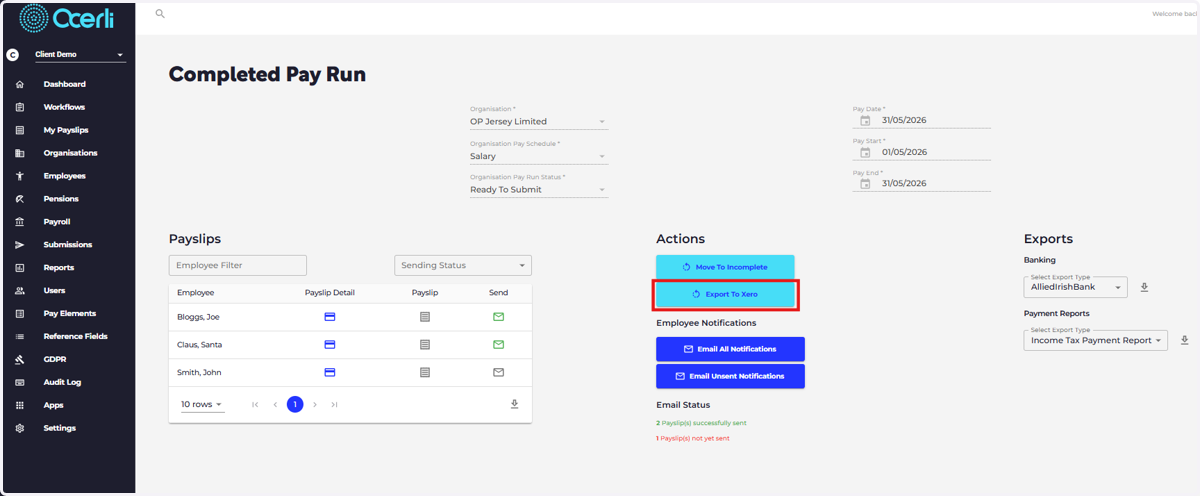Viewport: 1200px width, 496px height.
Task: Change the 10 rows per page dropdown
Action: [x=202, y=404]
